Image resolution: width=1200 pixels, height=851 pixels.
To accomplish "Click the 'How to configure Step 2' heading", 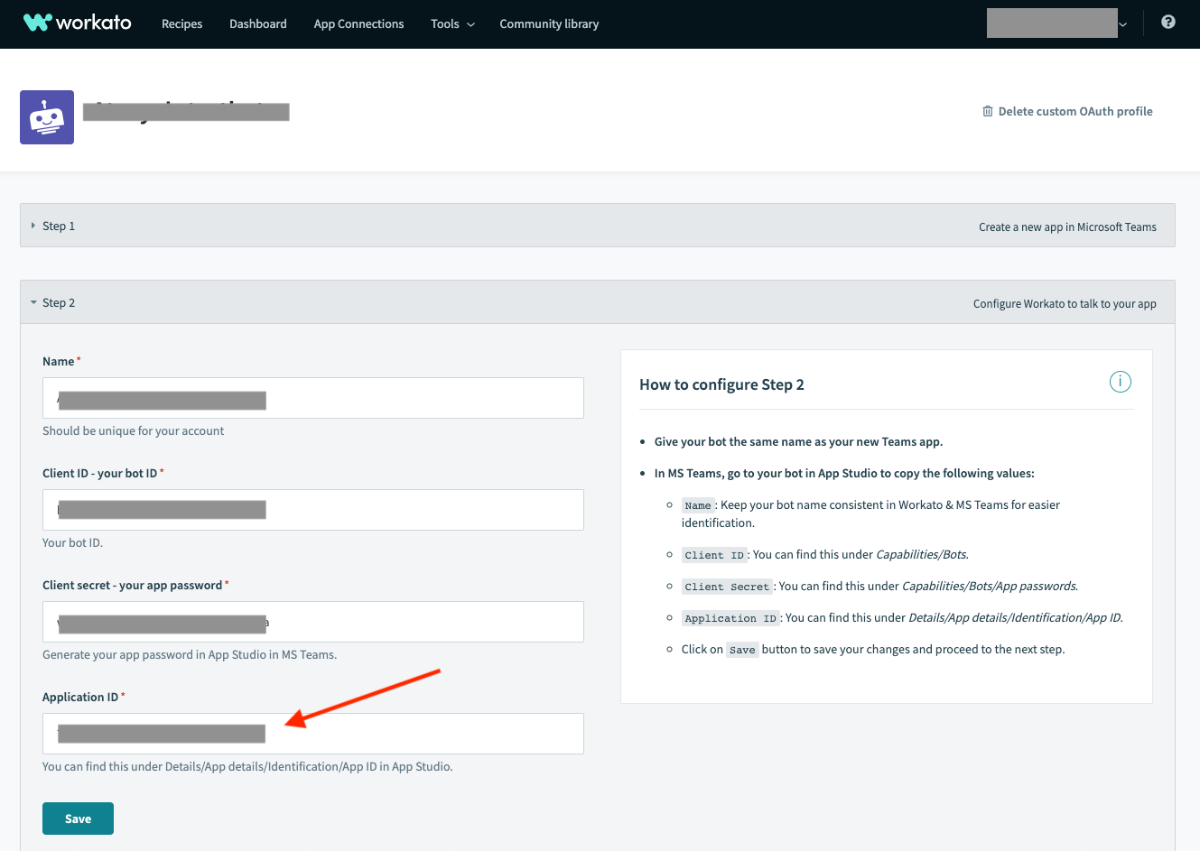I will click(x=722, y=385).
